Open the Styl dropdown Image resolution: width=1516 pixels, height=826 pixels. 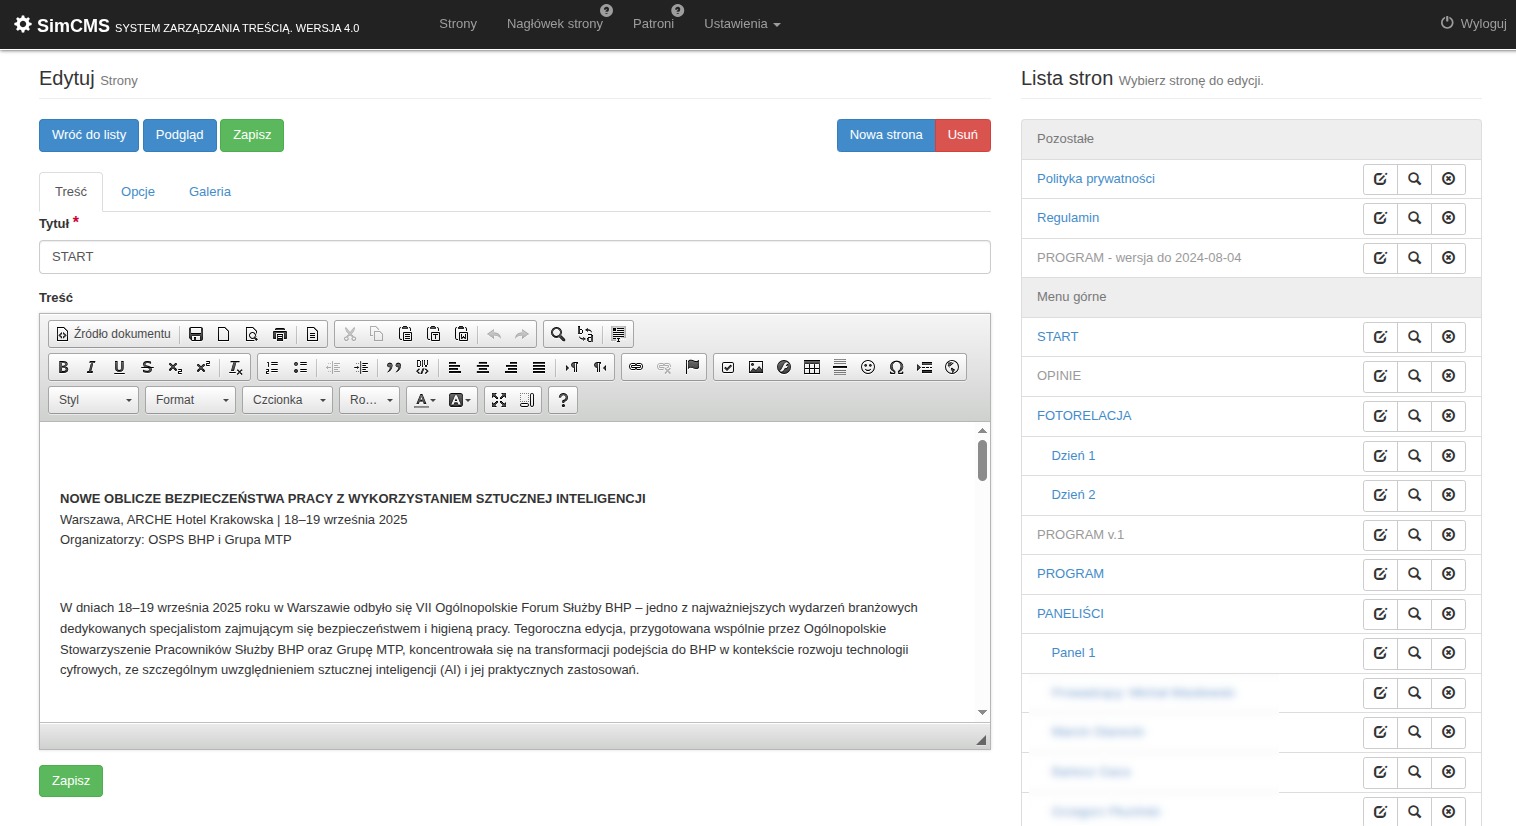coord(94,400)
